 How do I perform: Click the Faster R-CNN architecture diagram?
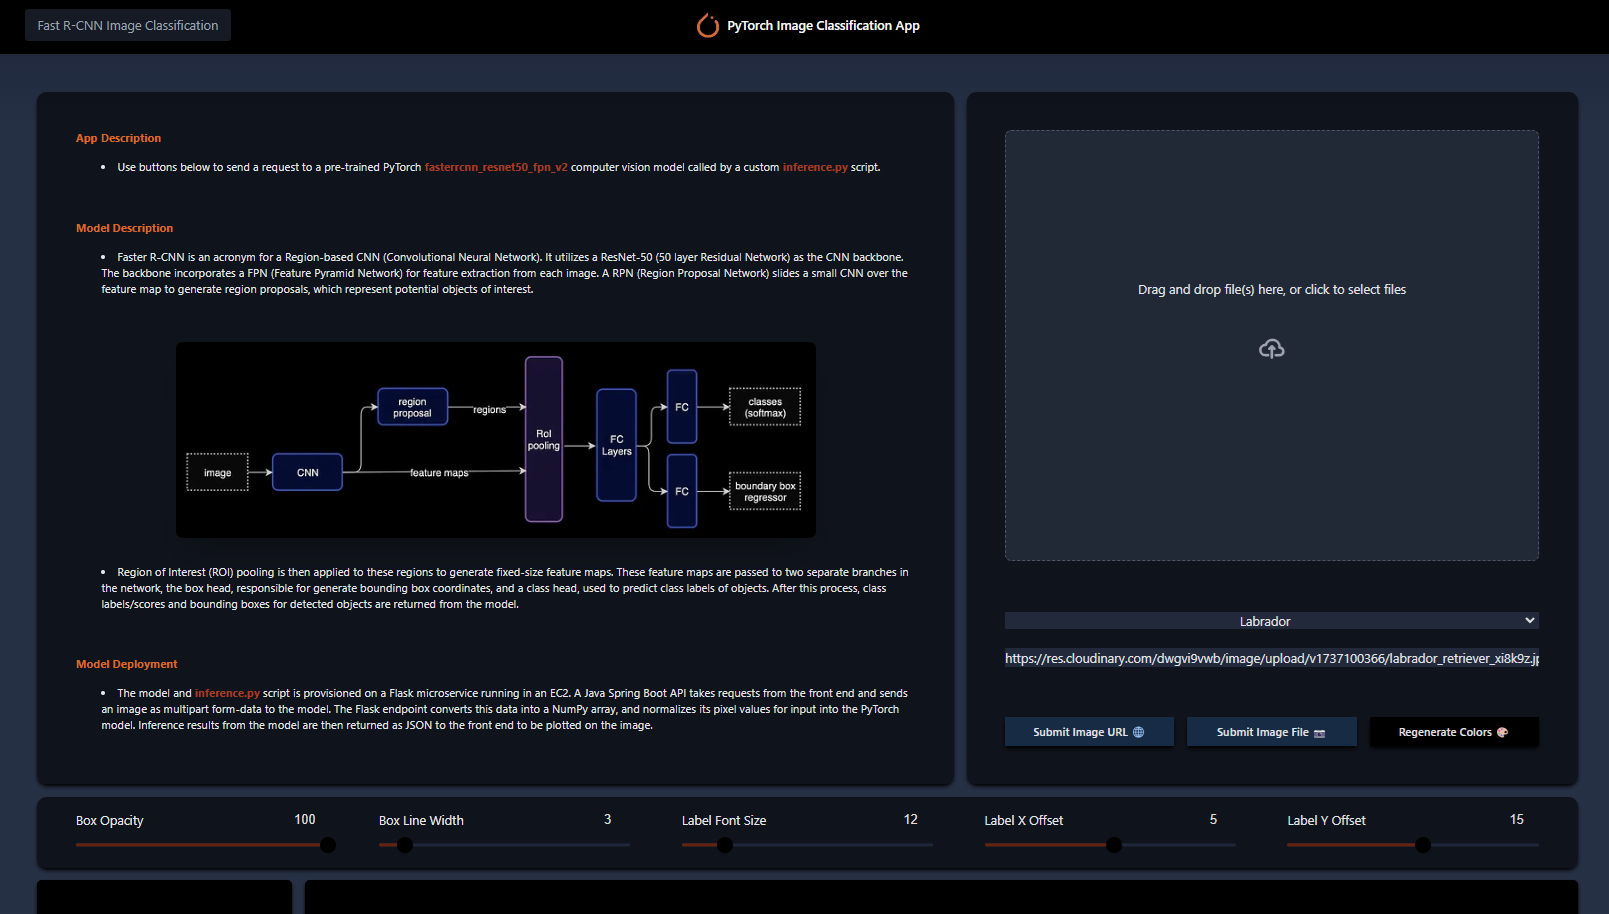pyautogui.click(x=496, y=440)
